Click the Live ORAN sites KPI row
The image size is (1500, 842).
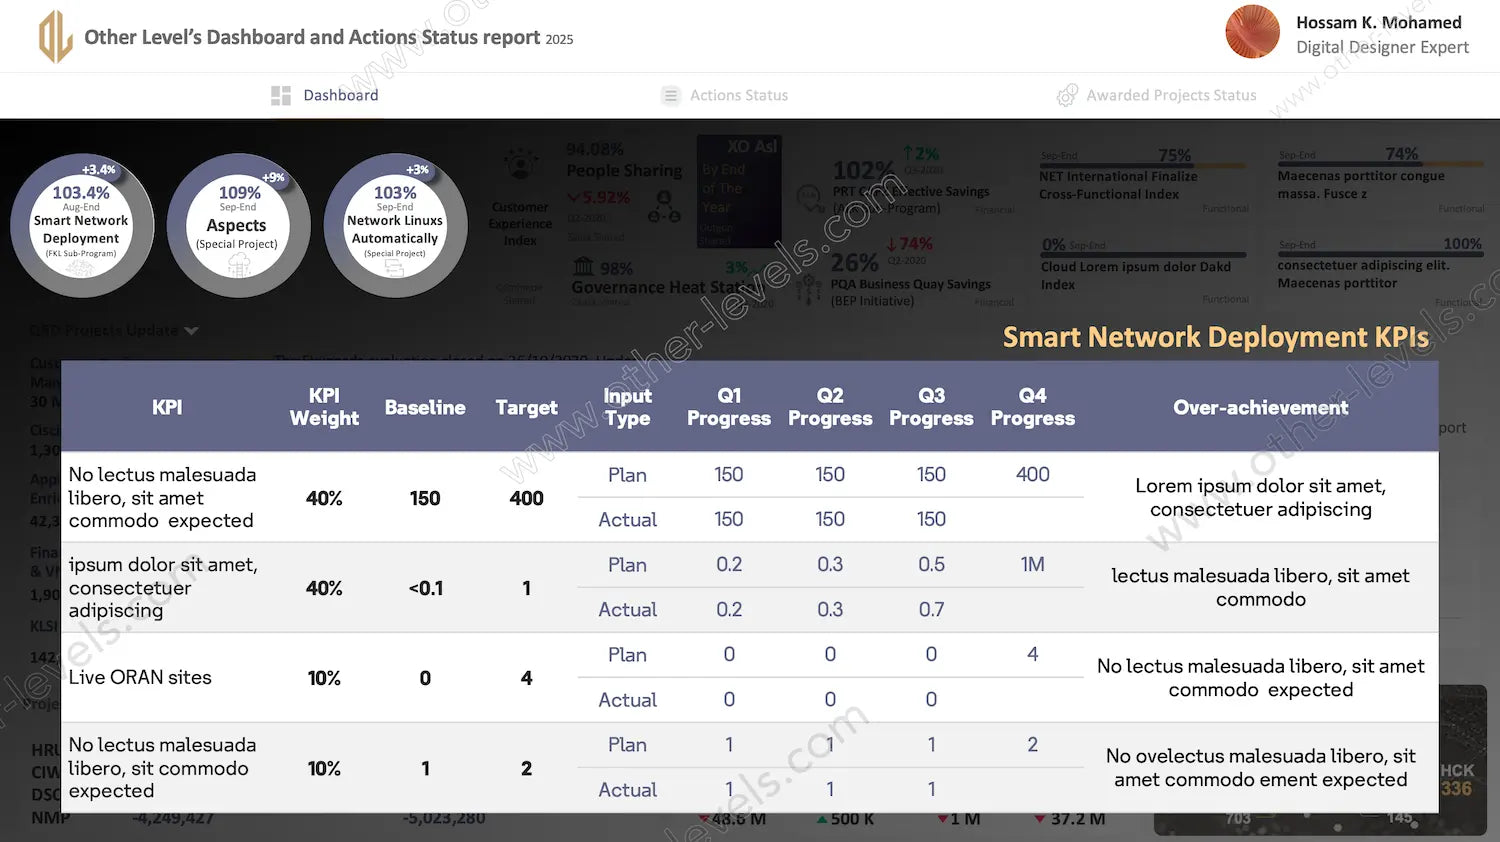[140, 678]
